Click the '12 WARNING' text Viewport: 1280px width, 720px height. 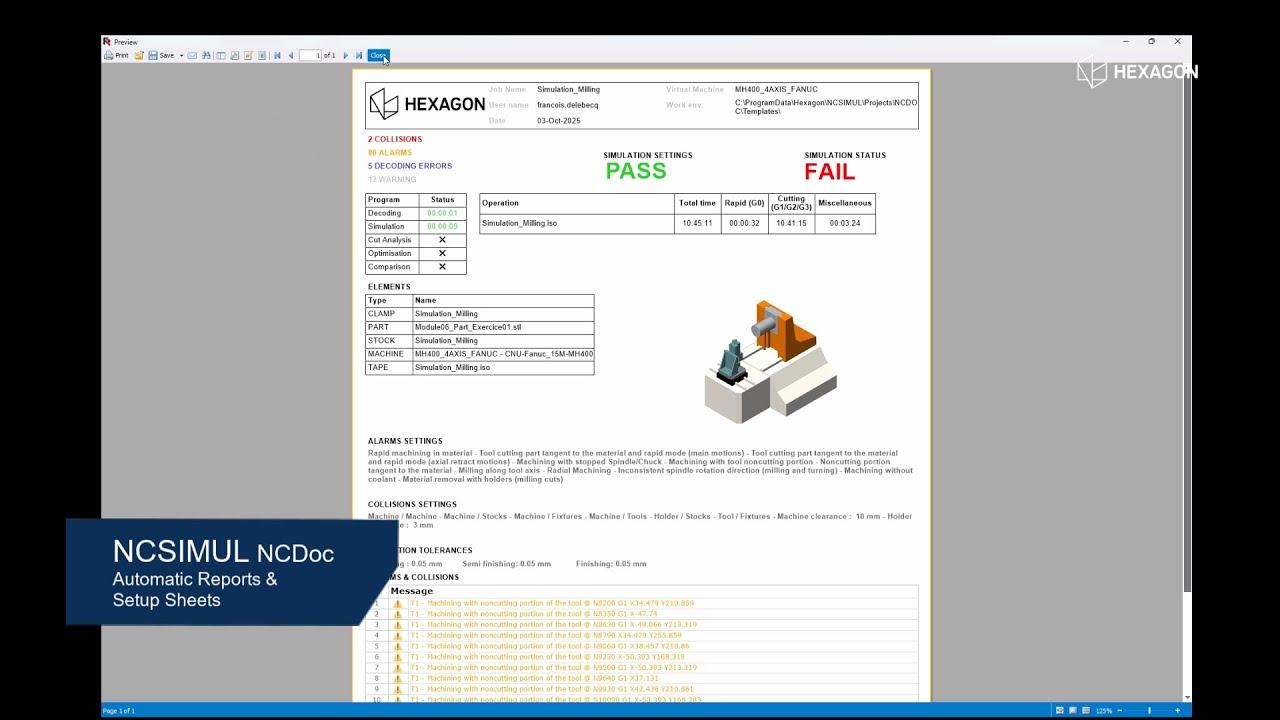coord(392,180)
